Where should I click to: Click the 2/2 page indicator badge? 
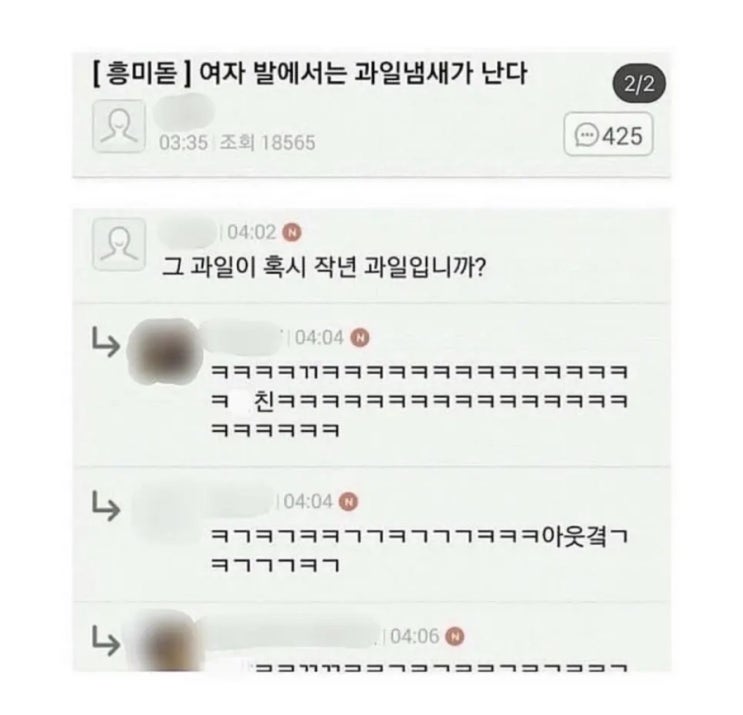(639, 84)
